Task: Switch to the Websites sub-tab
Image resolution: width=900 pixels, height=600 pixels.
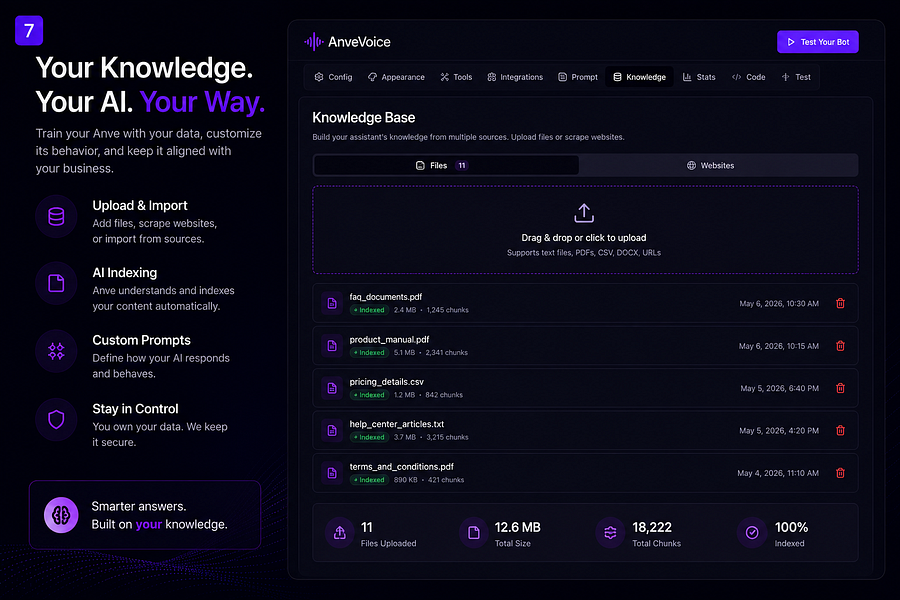Action: click(718, 165)
